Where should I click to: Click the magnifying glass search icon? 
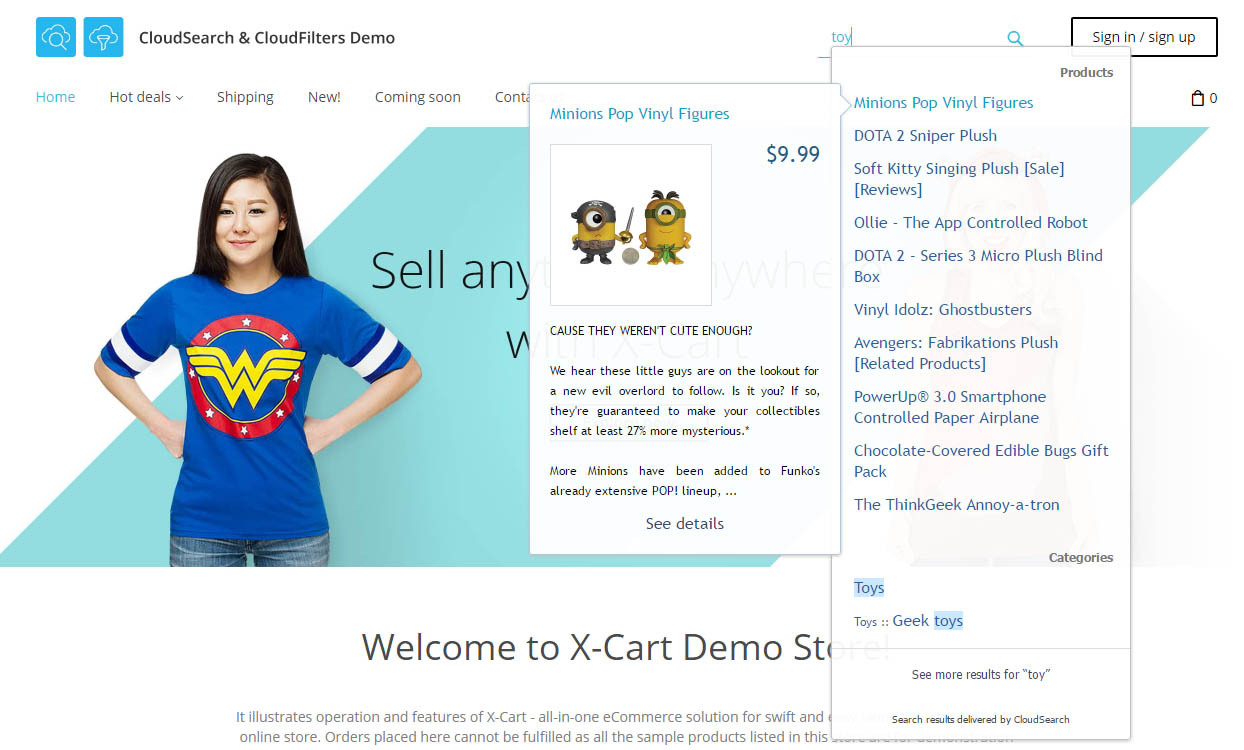click(1014, 37)
